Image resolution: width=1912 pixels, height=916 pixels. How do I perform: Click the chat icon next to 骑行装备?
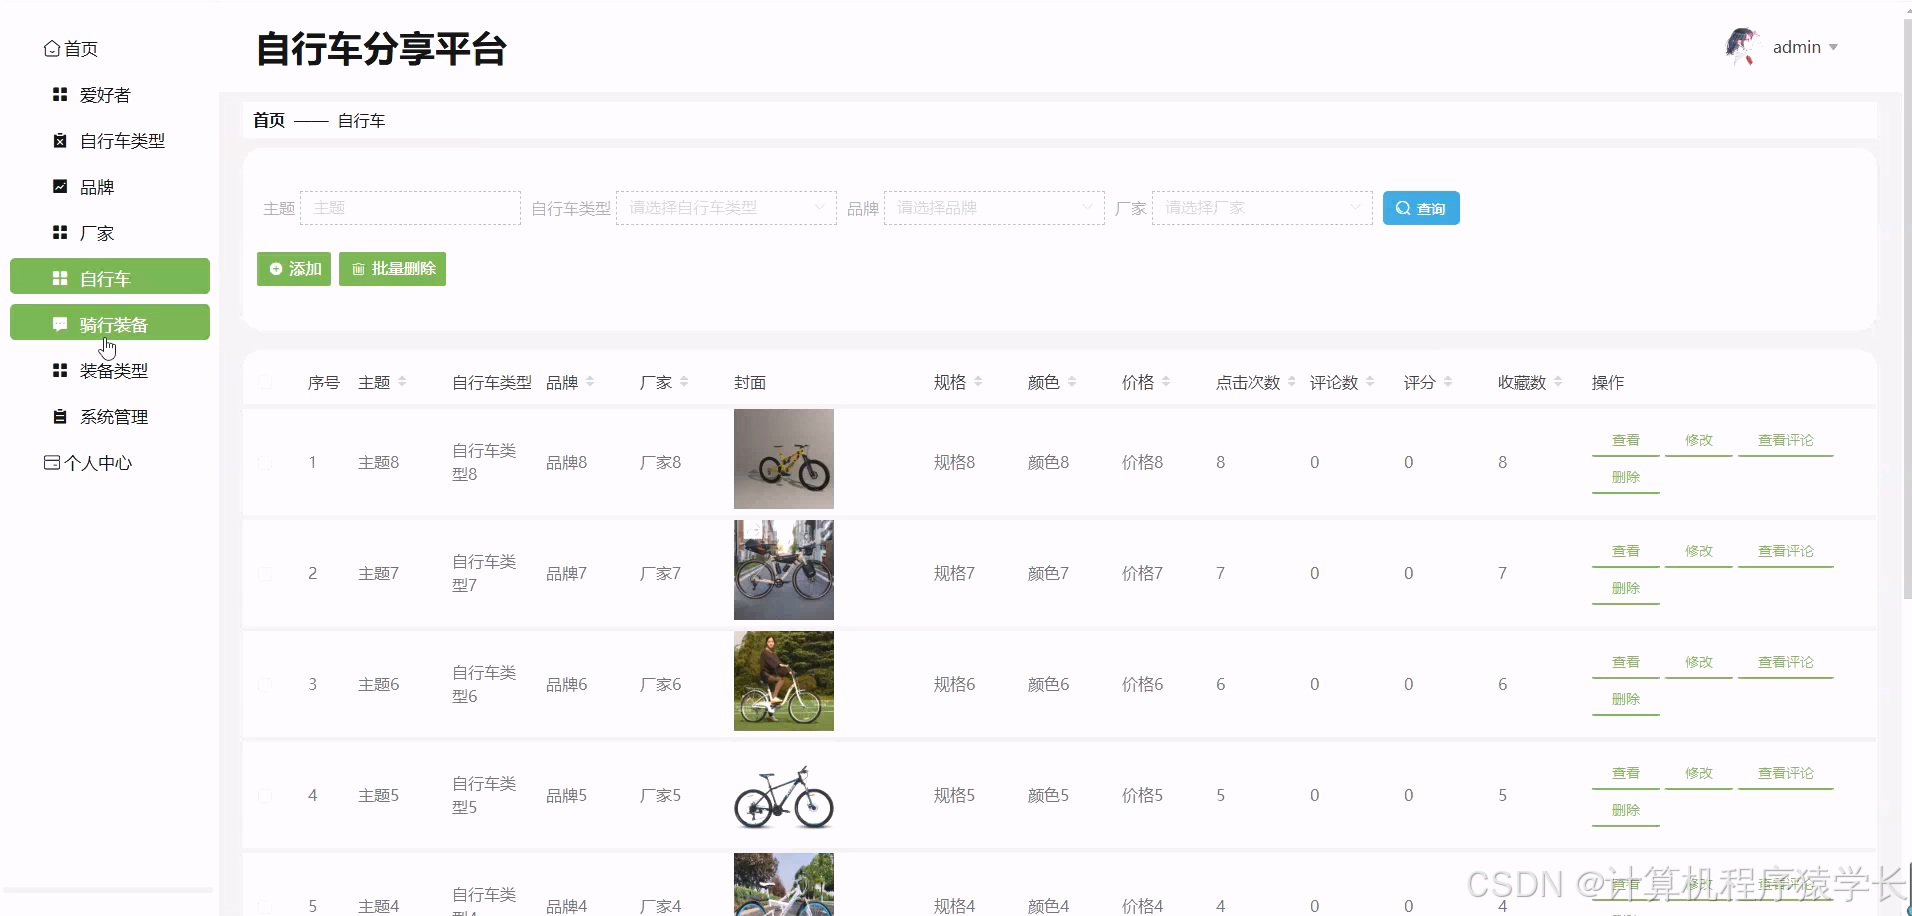60,324
